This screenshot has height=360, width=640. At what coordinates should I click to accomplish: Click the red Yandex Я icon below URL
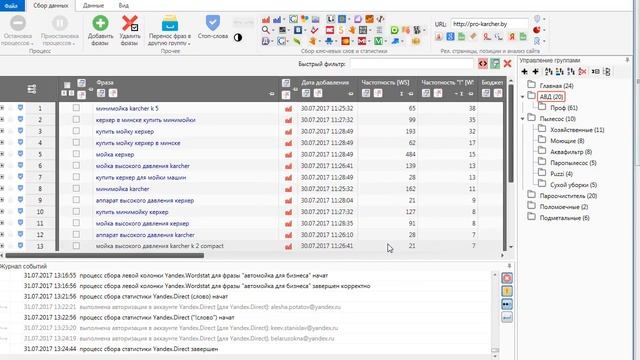click(512, 37)
